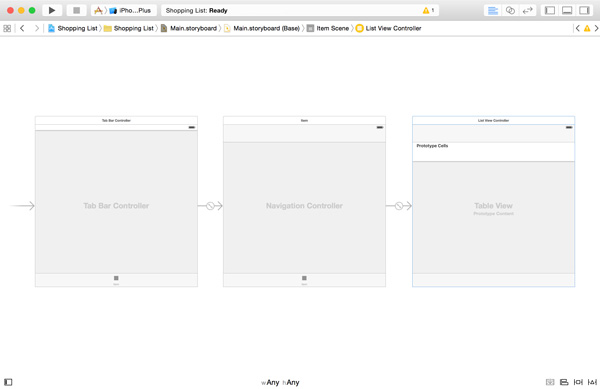Jump to previous issue arrow
Viewport: 600px width, 389px height.
coord(578,28)
